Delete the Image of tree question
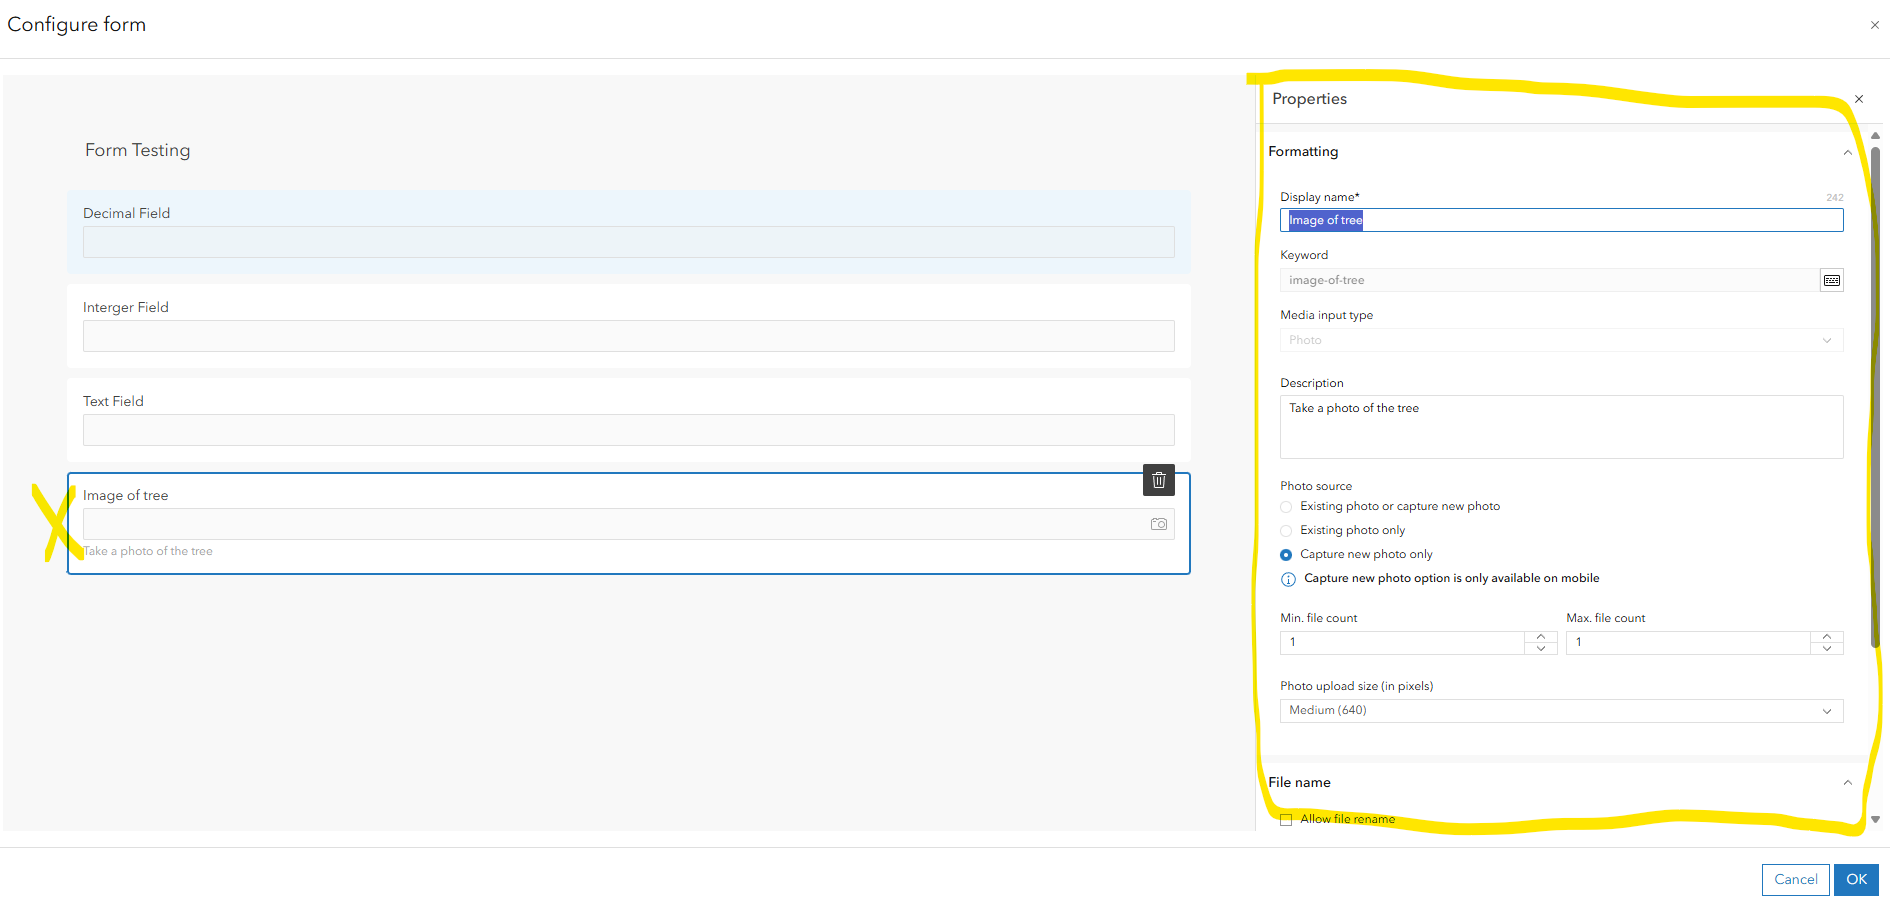This screenshot has height=900, width=1890. [x=1158, y=480]
